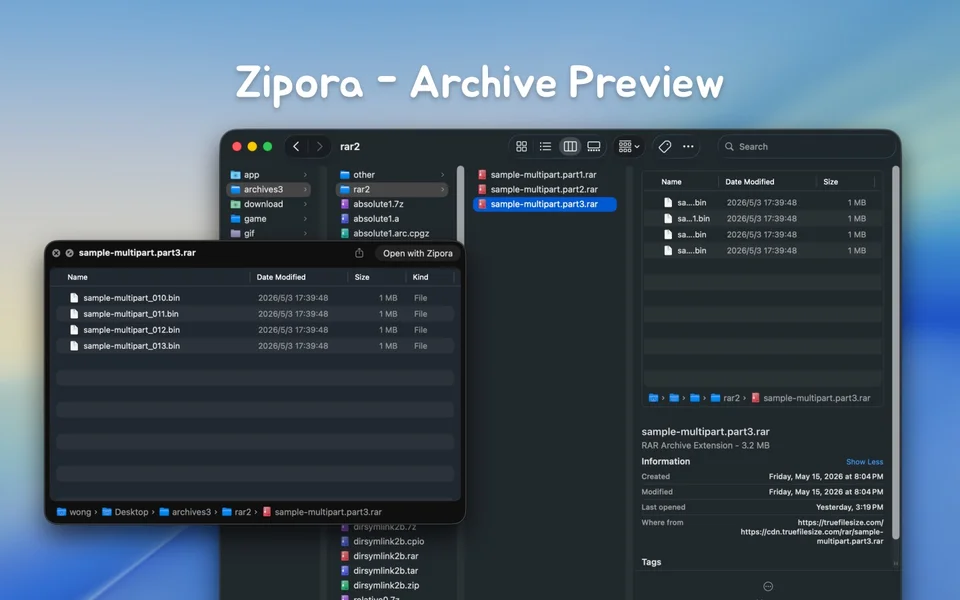The width and height of the screenshot is (960, 600).
Task: Switch Finder to gallery view
Action: pos(594,146)
